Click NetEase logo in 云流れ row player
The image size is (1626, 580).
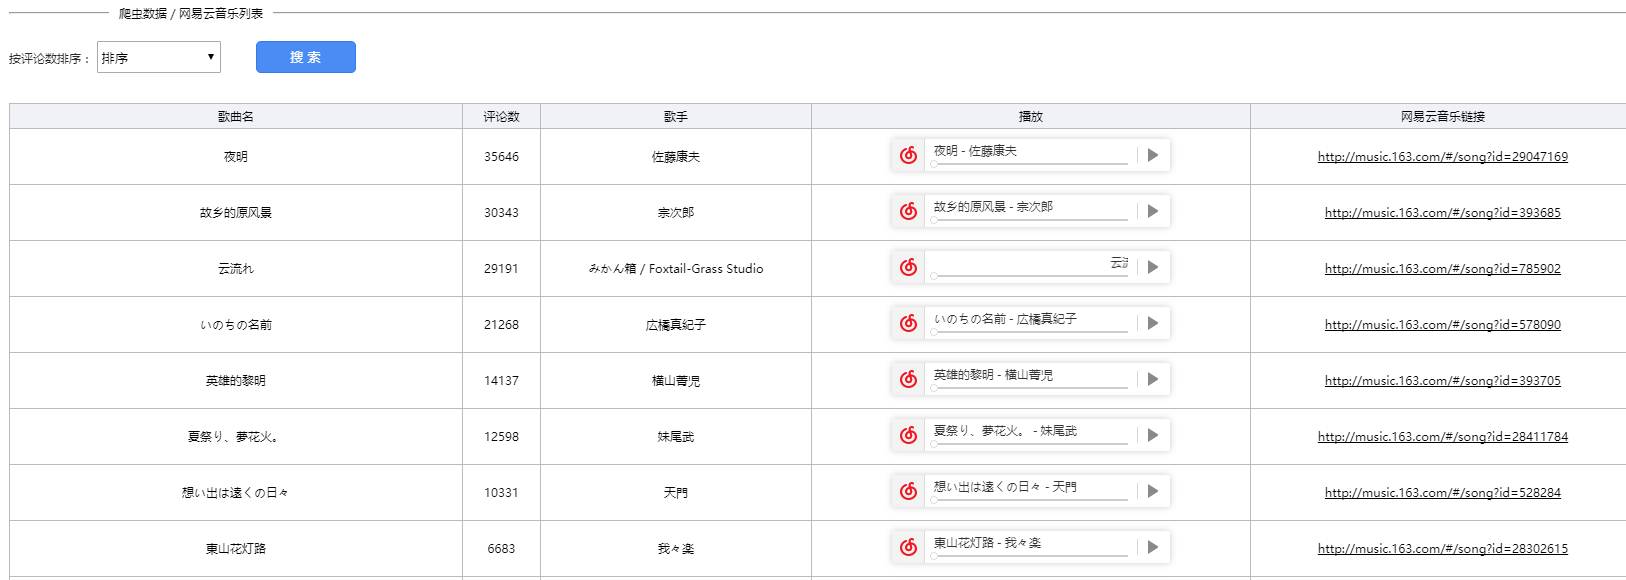[x=908, y=267]
